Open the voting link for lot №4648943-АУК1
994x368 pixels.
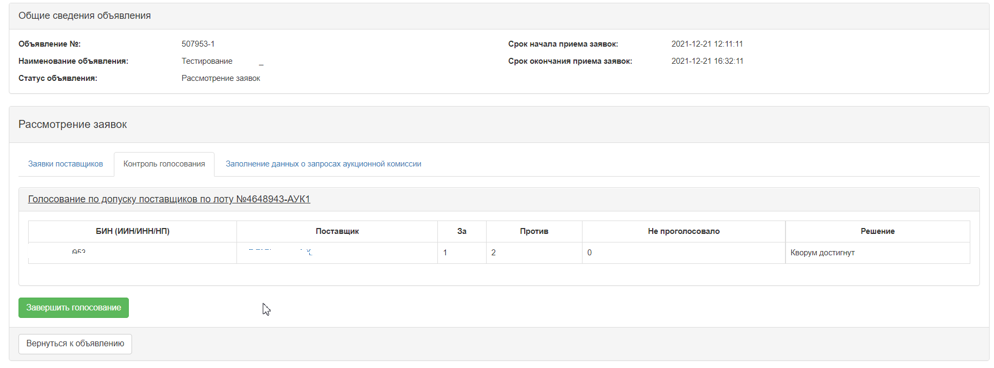tap(169, 200)
